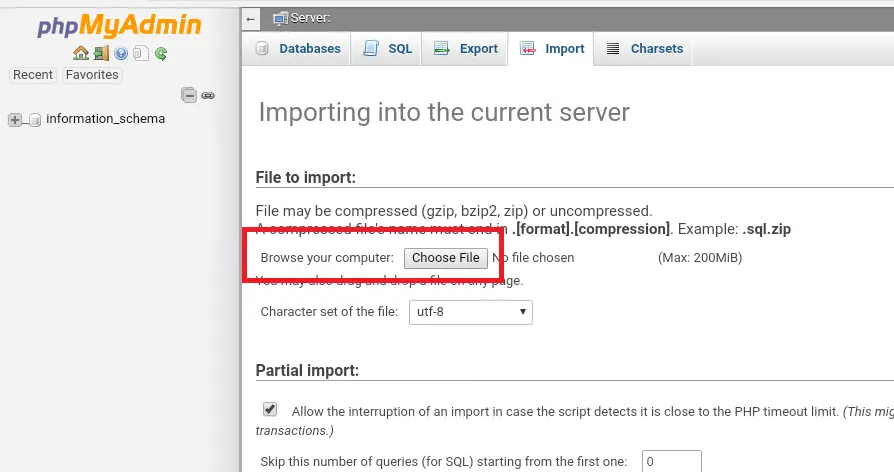Toggle allow interruption of import checkbox
This screenshot has height=472, width=894.
coord(270,409)
